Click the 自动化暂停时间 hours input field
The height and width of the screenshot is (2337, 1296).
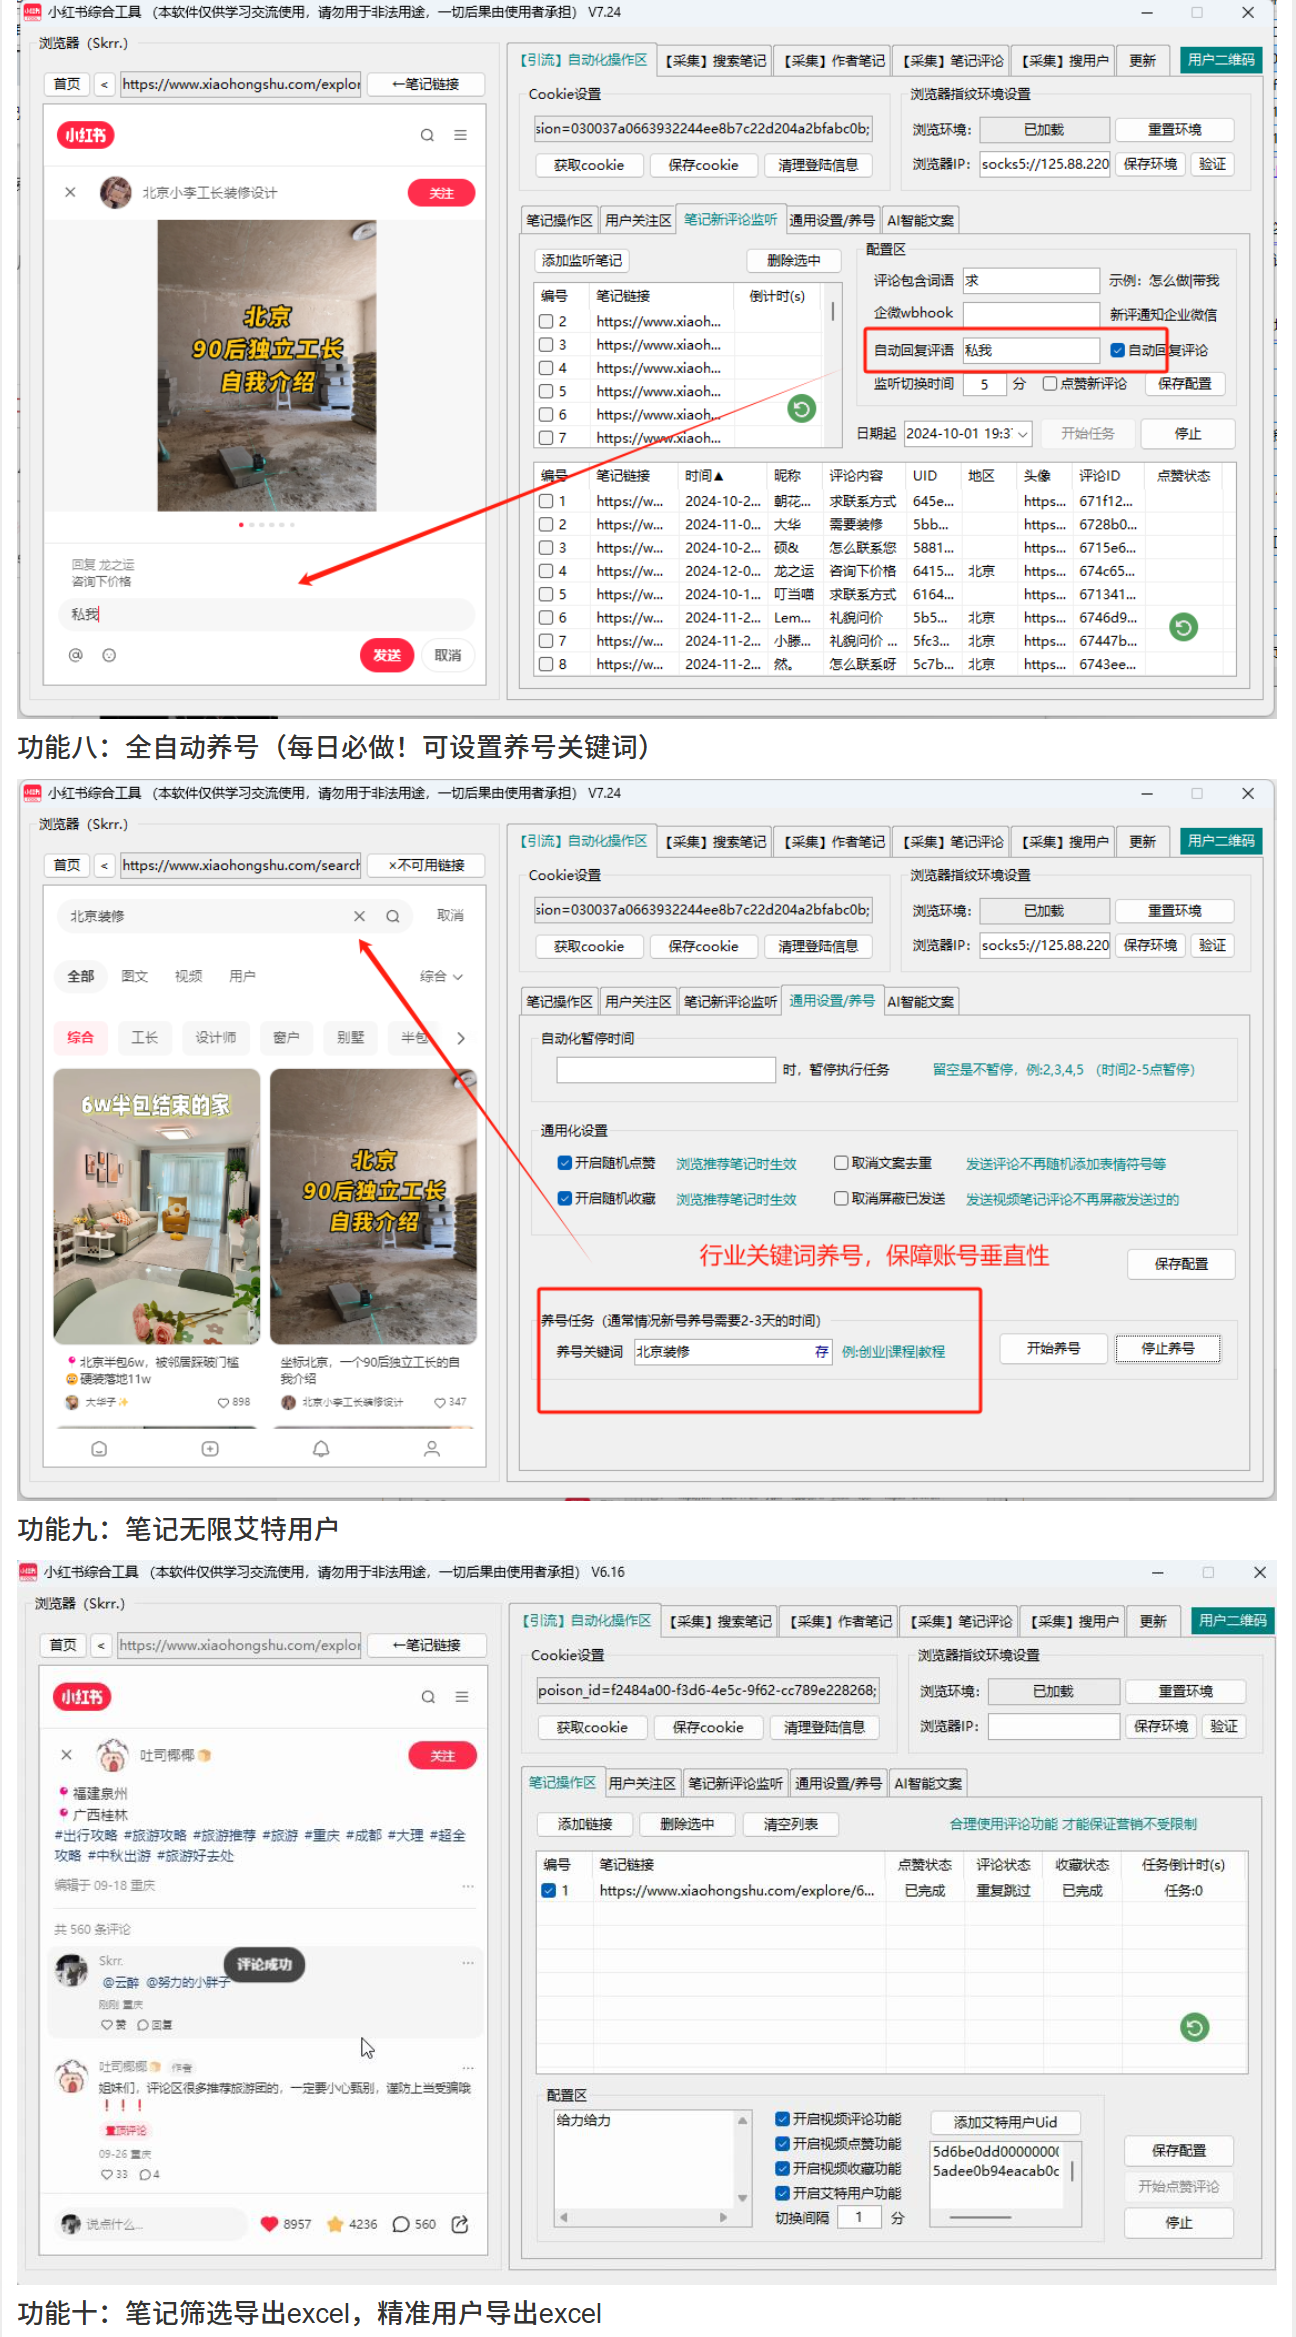[x=666, y=1069]
